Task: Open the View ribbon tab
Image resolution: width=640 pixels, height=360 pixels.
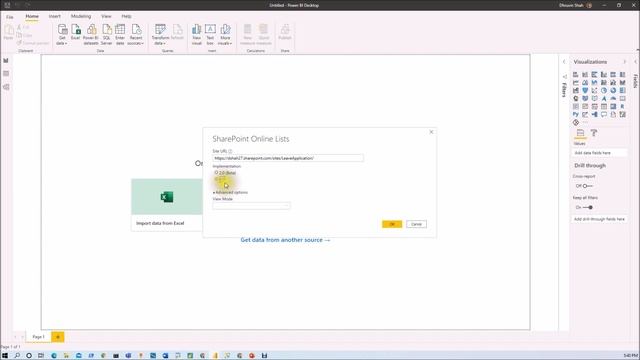Action: 106,16
